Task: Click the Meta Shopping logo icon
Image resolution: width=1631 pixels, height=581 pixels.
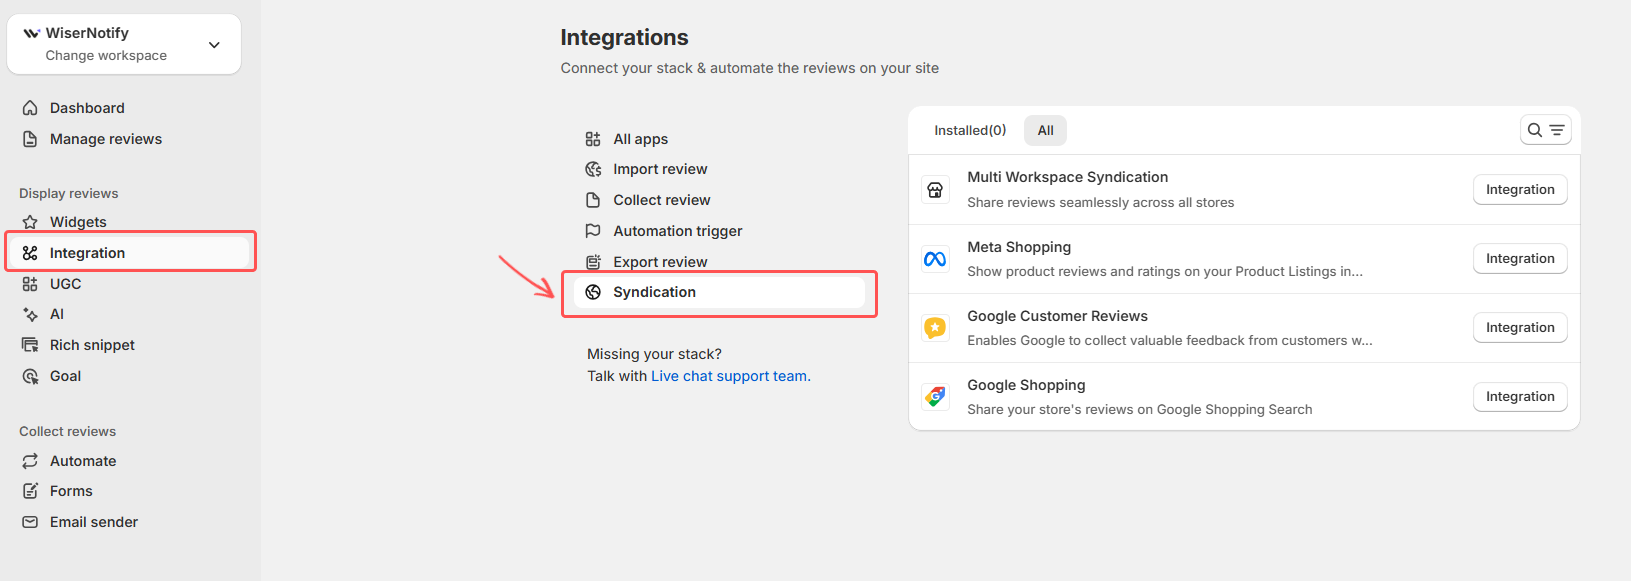Action: (x=935, y=259)
